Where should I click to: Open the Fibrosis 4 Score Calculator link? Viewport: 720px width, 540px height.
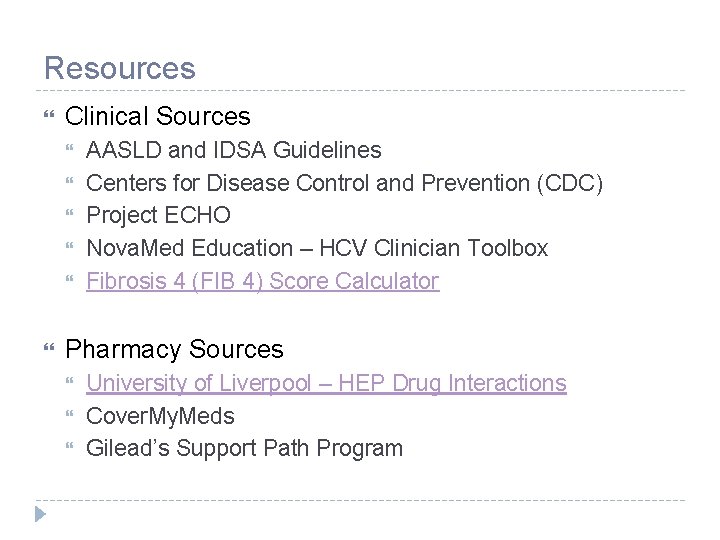[x=263, y=281]
